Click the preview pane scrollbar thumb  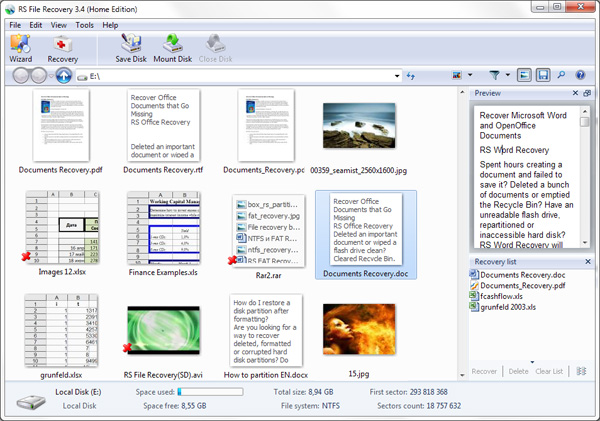(584, 122)
